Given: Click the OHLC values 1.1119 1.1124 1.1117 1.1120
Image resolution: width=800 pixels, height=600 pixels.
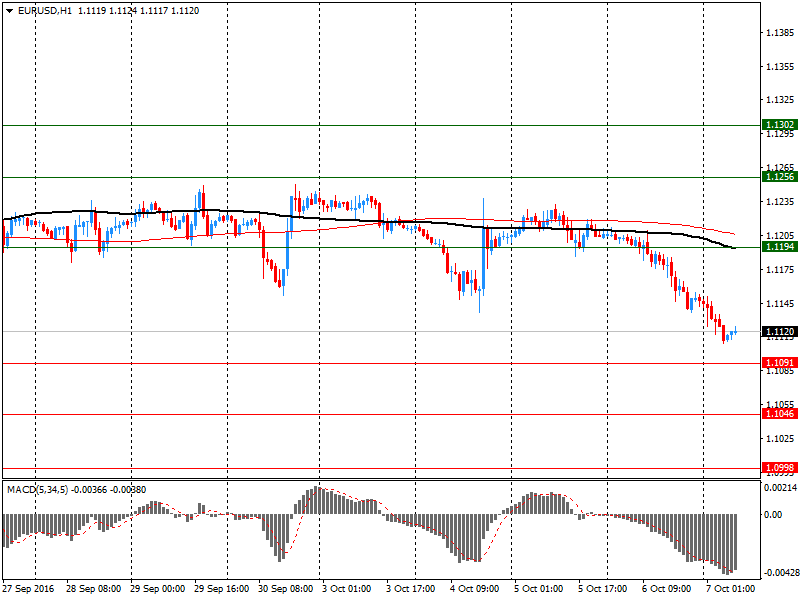Looking at the screenshot, I should [138, 11].
